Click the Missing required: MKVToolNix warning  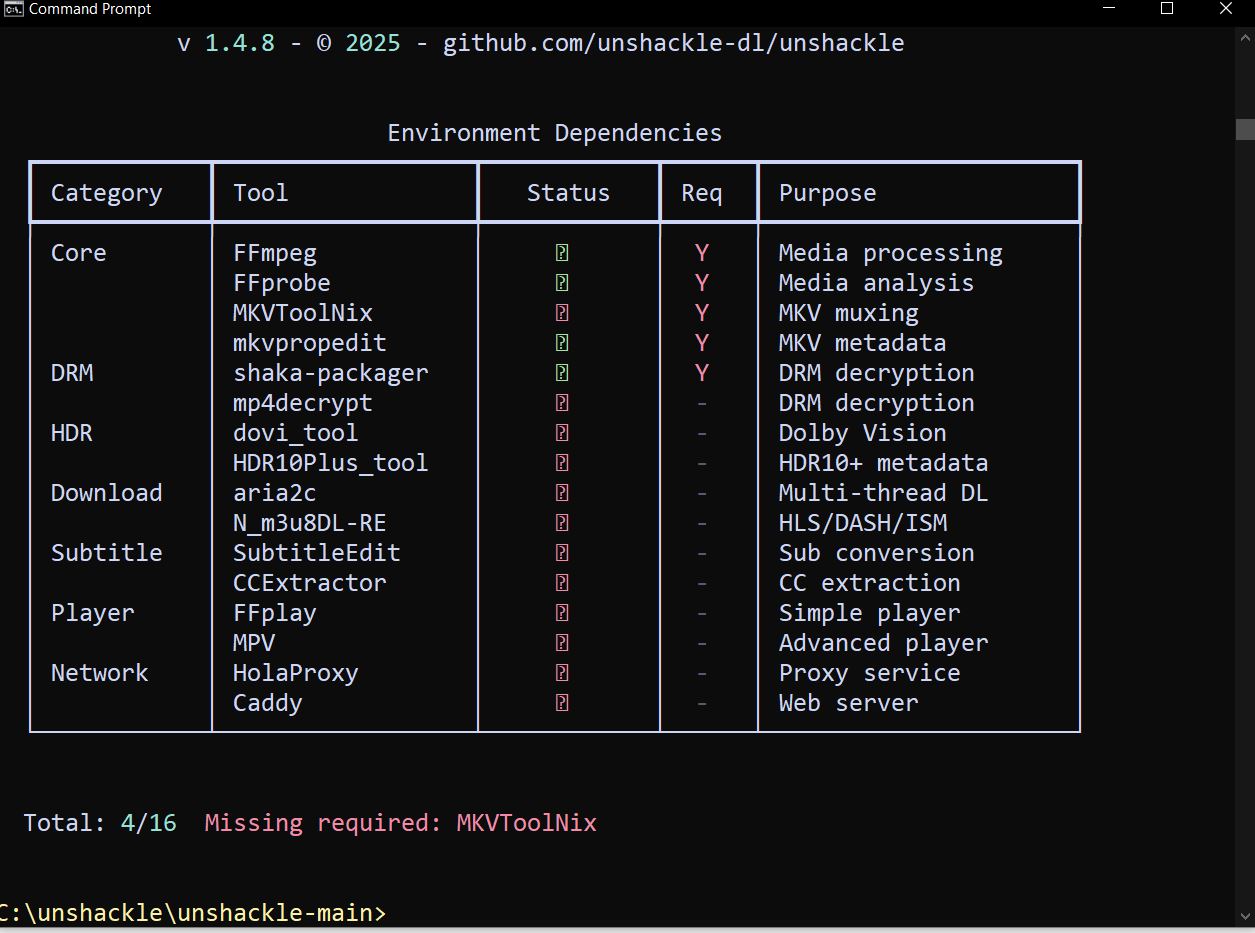(x=400, y=823)
